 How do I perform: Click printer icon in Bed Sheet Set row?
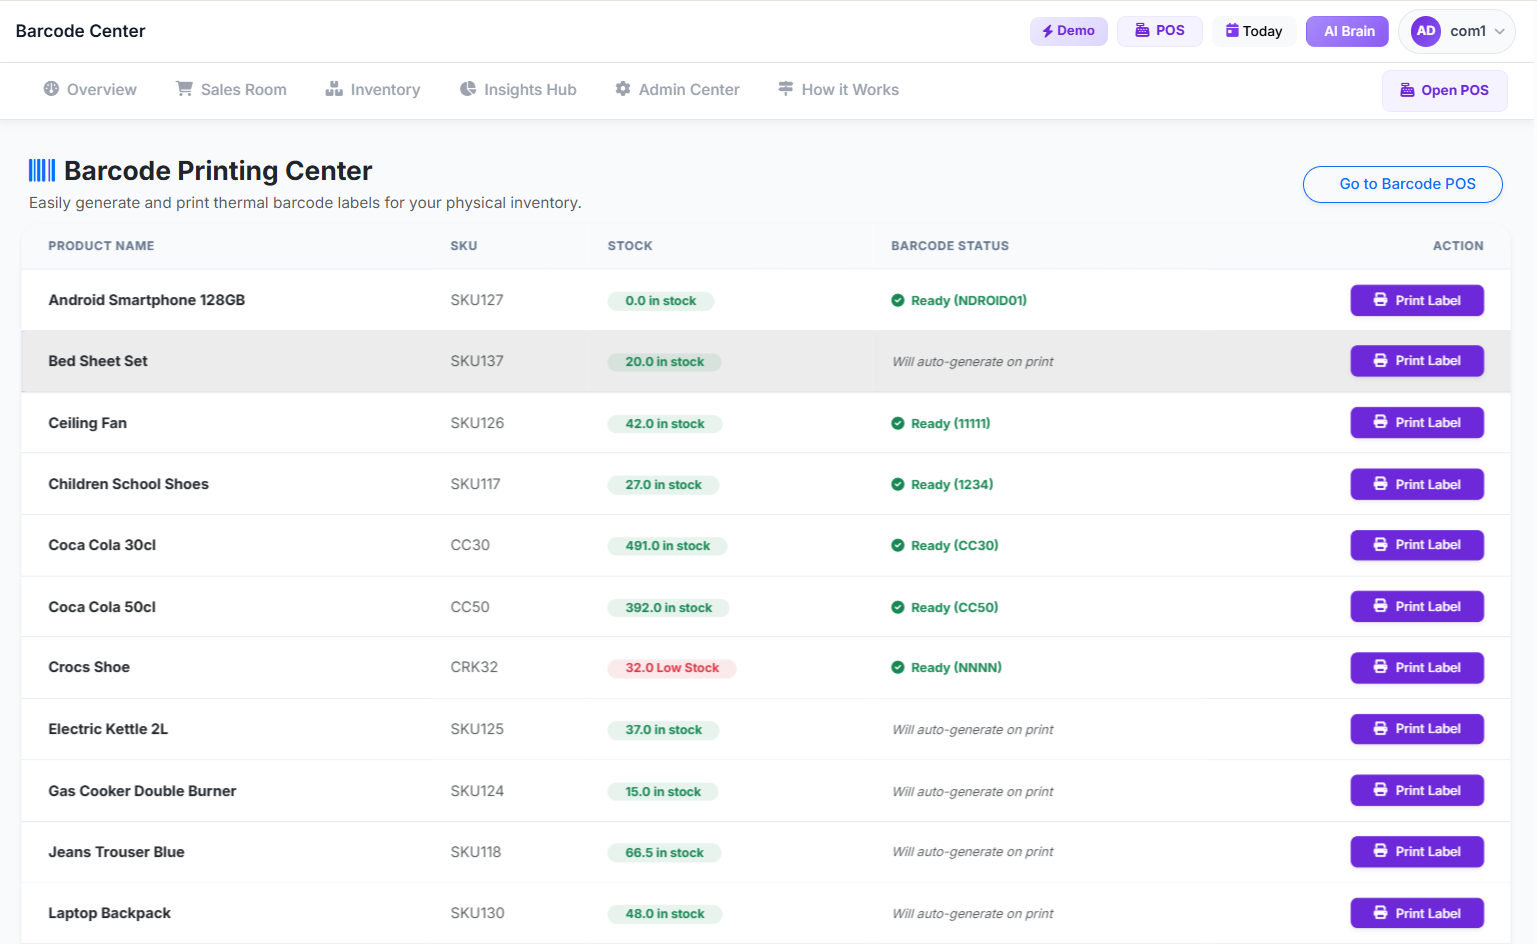coord(1380,361)
